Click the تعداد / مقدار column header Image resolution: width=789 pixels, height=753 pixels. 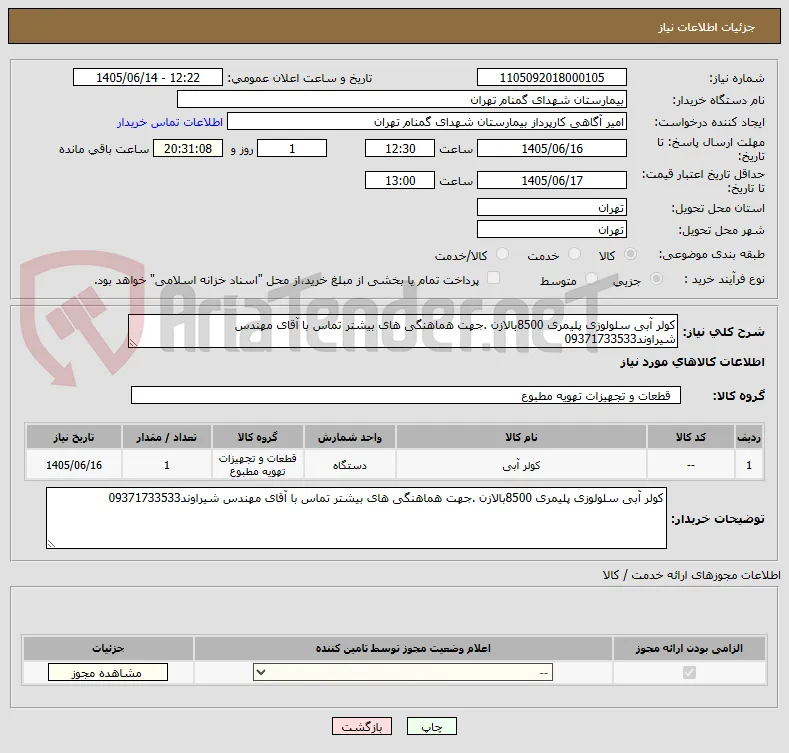click(x=167, y=437)
